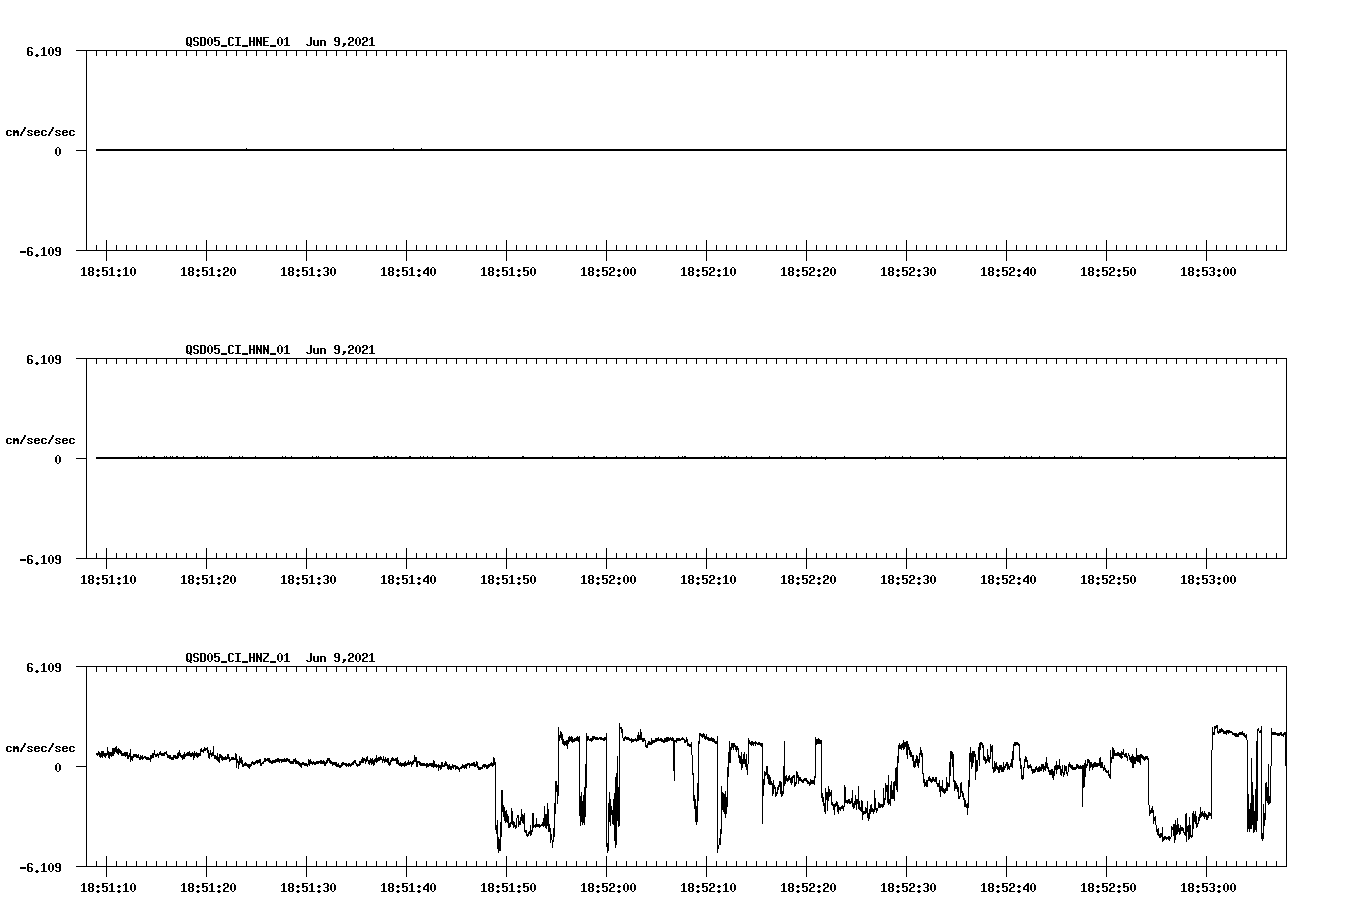Click the 6.109 upper limit on the HNN plot
Image resolution: width=1358 pixels, height=924 pixels.
pos(44,359)
